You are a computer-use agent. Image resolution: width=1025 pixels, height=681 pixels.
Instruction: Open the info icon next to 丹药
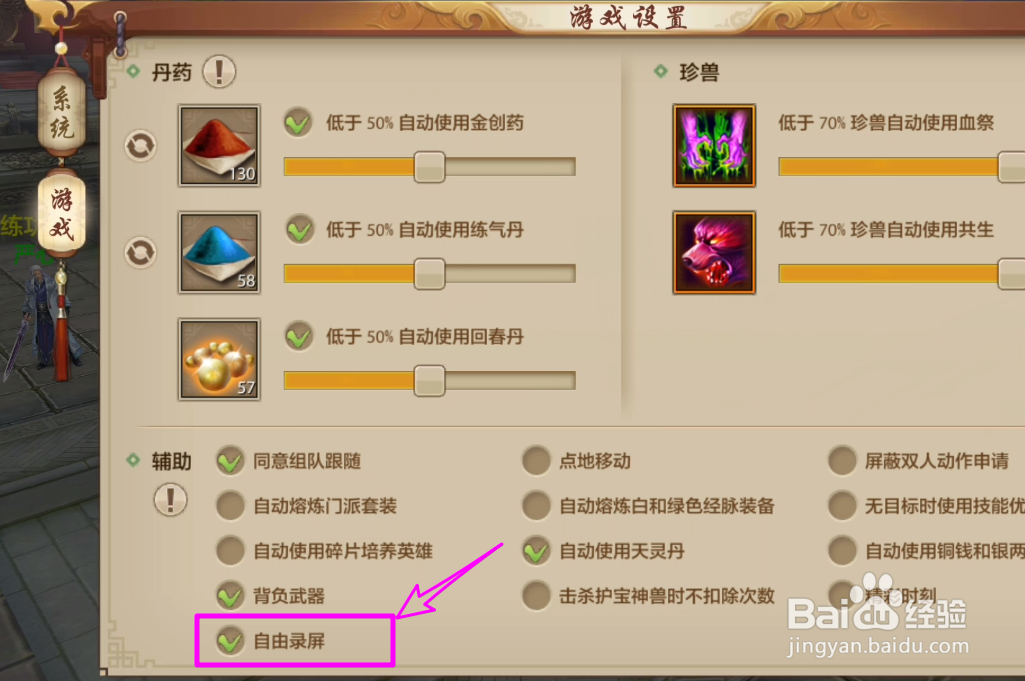[219, 71]
